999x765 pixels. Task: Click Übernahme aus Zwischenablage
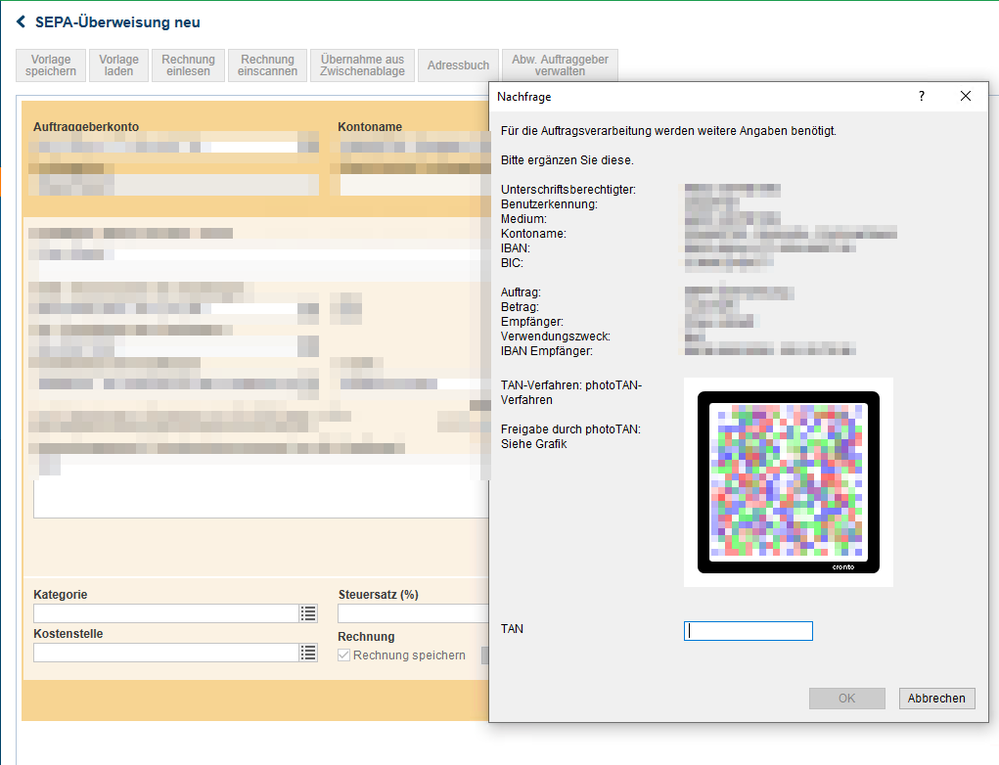click(363, 65)
